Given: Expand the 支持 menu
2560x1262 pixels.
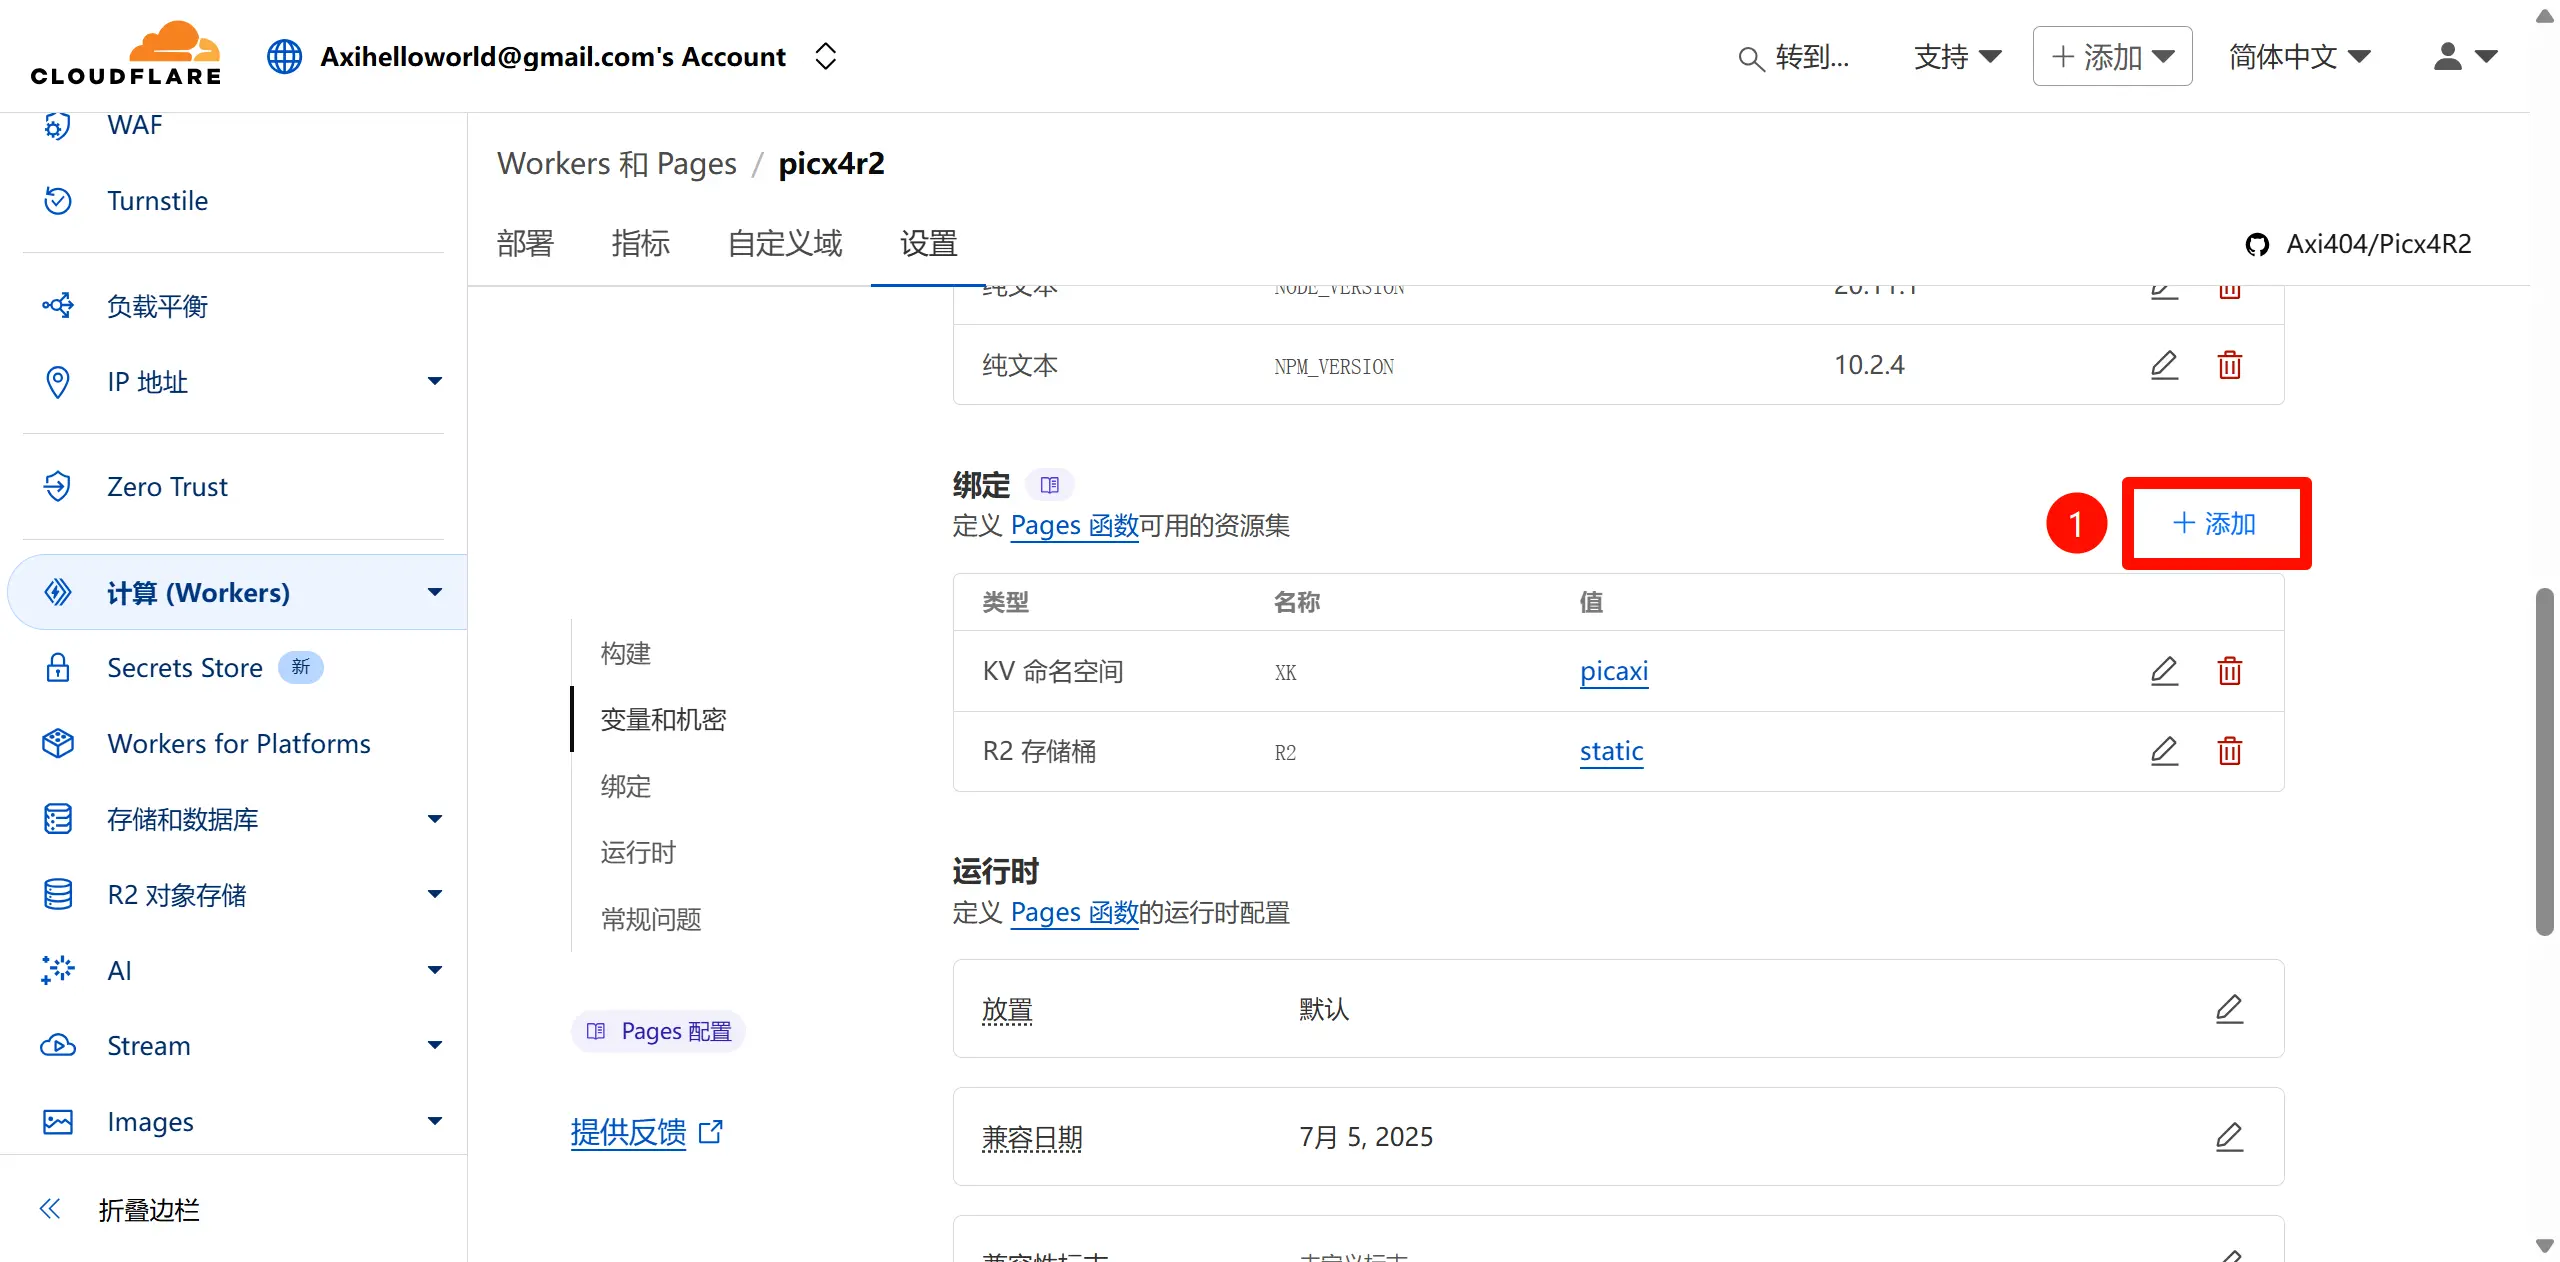Looking at the screenshot, I should [1957, 56].
